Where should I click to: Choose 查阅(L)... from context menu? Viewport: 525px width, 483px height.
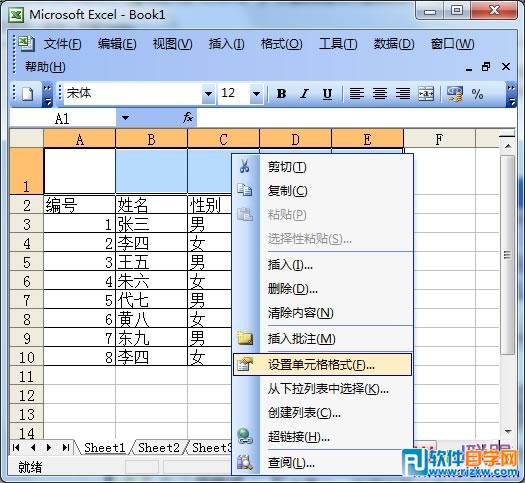pos(322,463)
